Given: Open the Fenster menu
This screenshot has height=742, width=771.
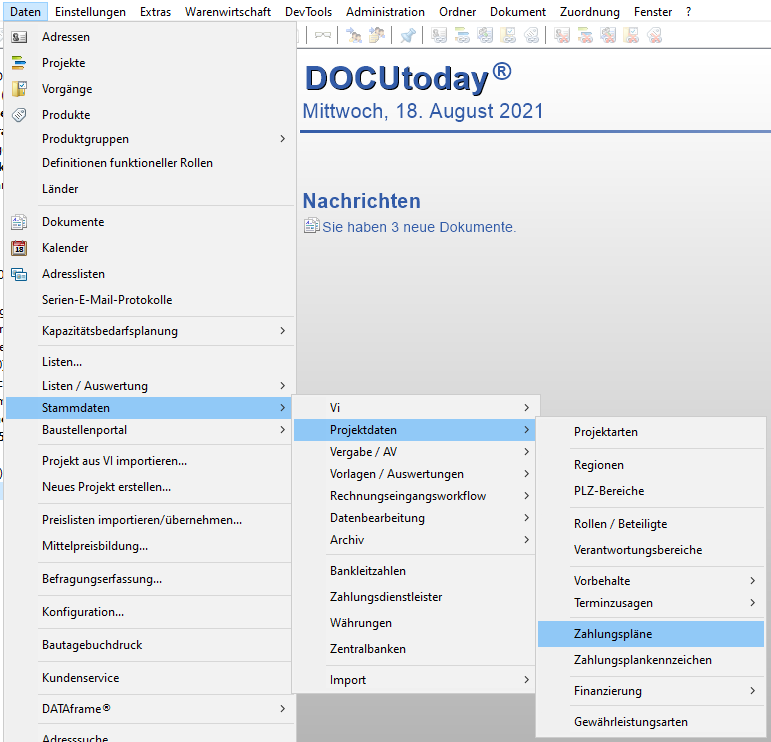Looking at the screenshot, I should (x=652, y=12).
